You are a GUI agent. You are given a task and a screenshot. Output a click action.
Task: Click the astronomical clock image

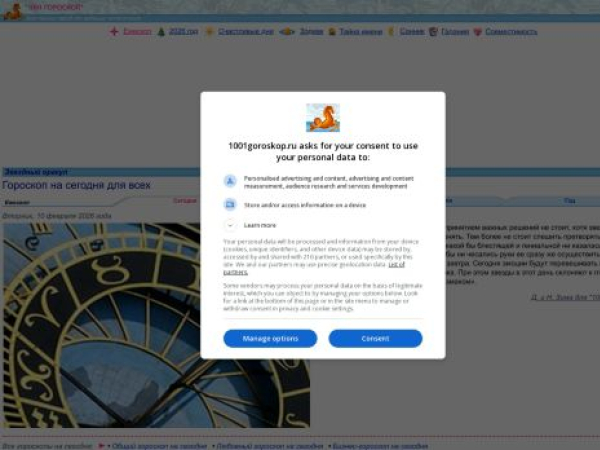[157, 325]
